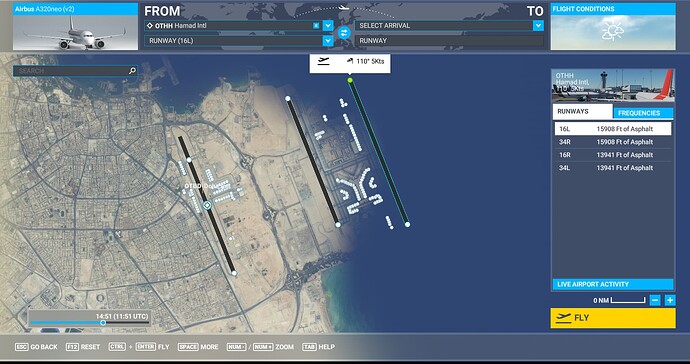This screenshot has height=364, width=690.
Task: Clear the OTHH Hamad Intl departure
Action: [x=316, y=26]
